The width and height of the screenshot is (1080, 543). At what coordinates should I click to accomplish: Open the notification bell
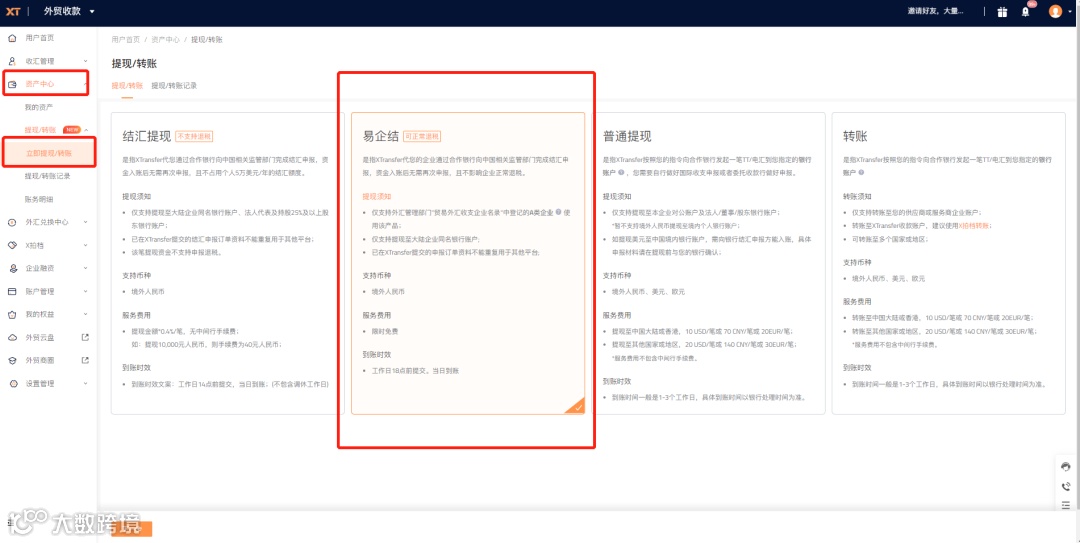coord(1025,12)
